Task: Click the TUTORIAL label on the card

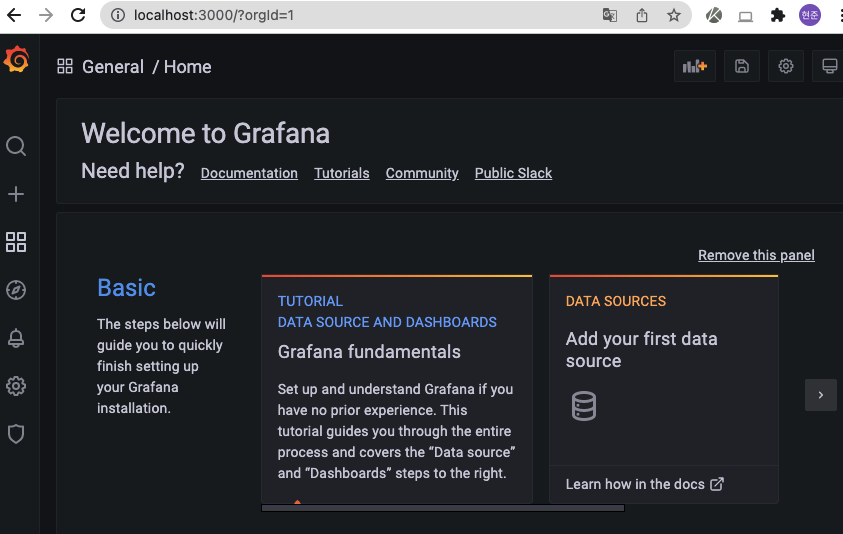Action: (x=310, y=301)
